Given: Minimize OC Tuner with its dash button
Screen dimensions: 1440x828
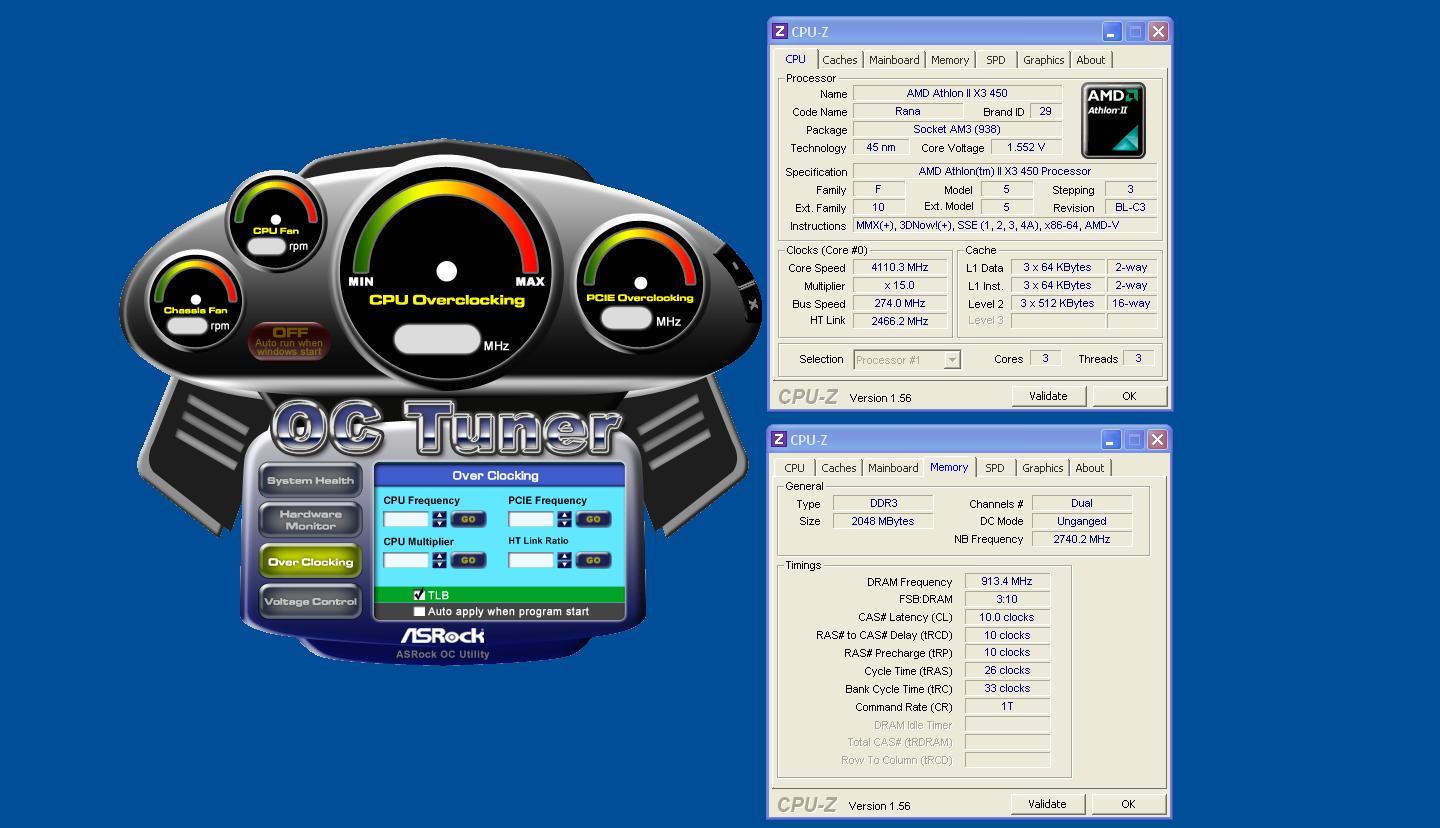Looking at the screenshot, I should click(735, 266).
